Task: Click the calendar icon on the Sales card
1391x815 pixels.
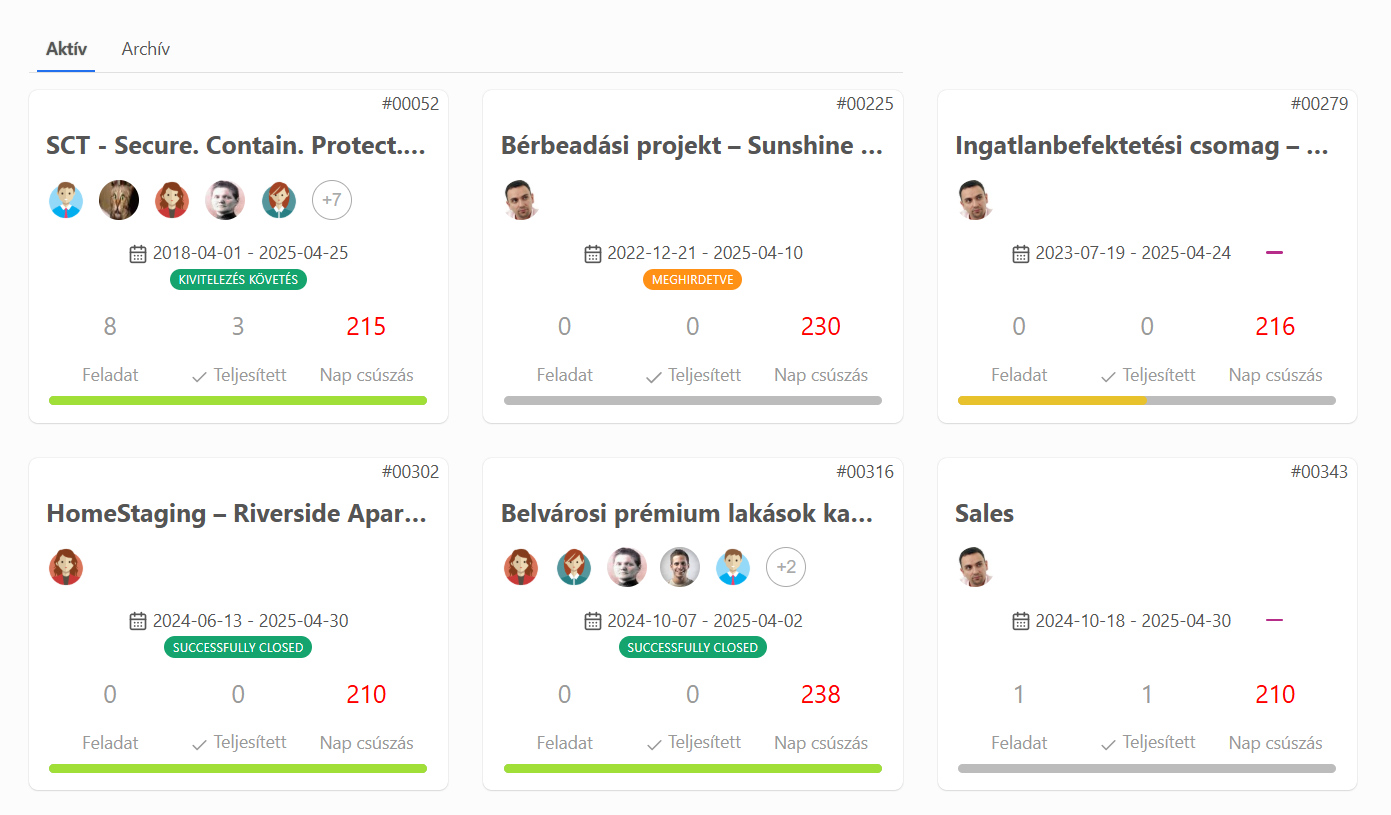Action: tap(1019, 620)
